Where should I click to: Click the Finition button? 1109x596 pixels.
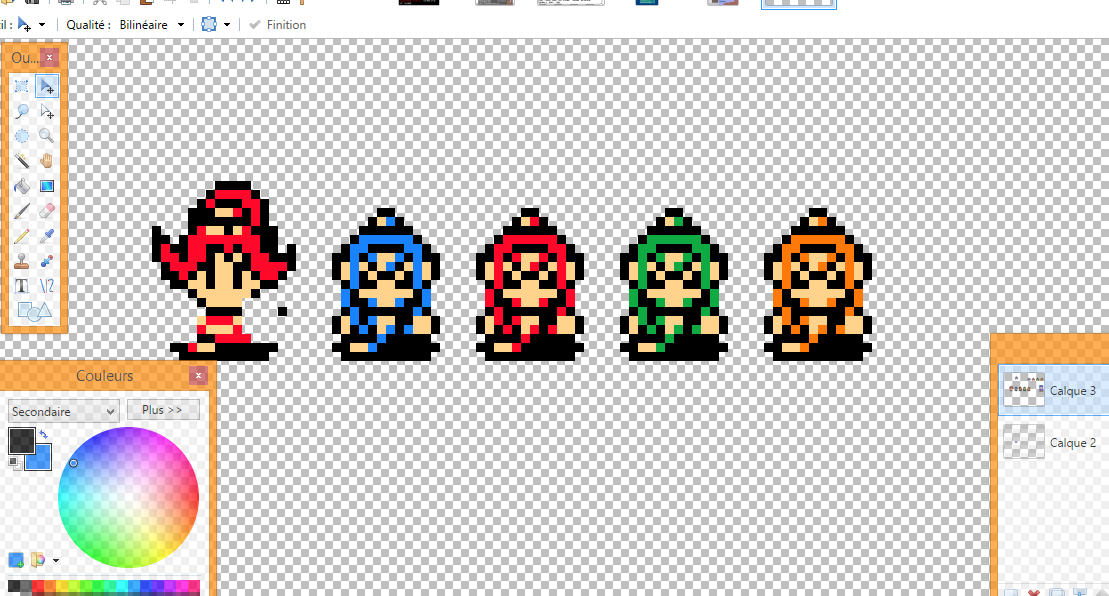(x=277, y=24)
